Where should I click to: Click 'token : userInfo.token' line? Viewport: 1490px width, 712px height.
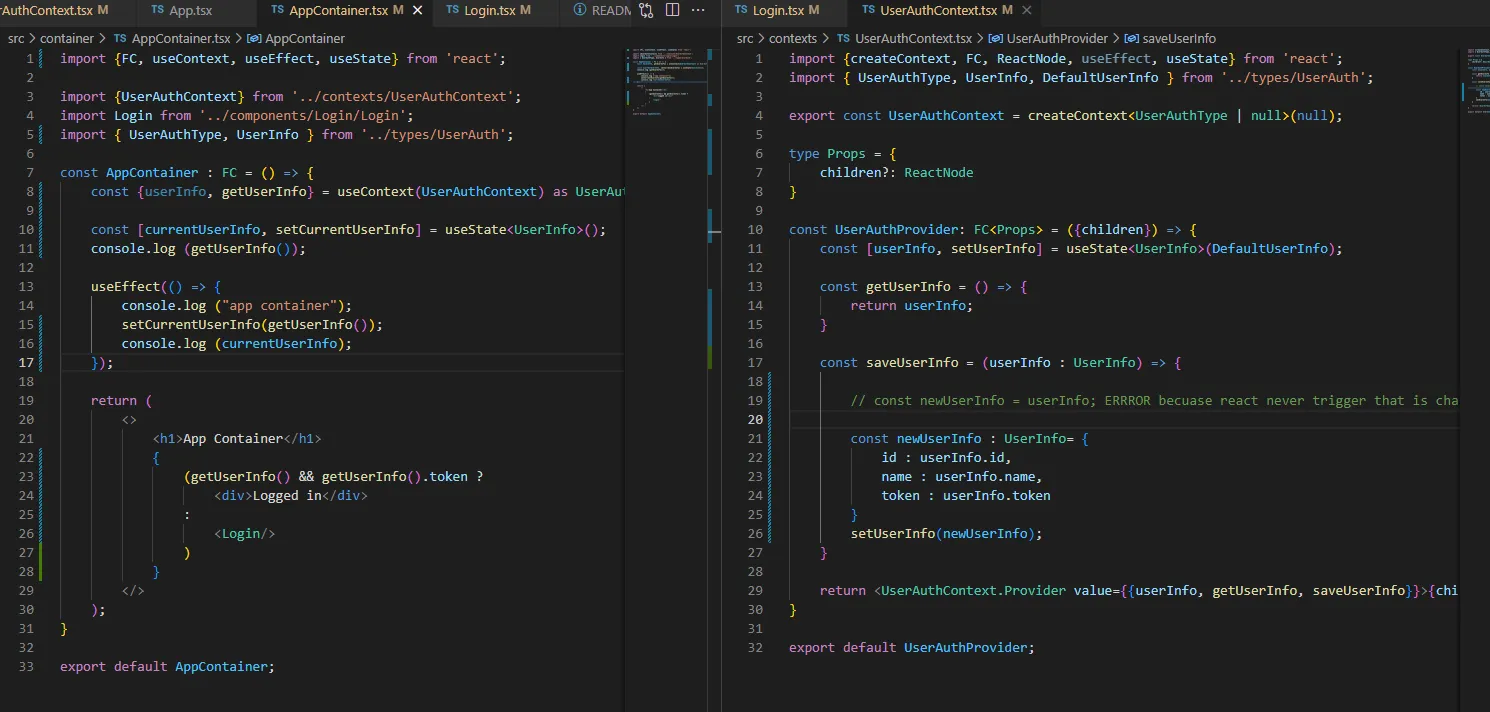[966, 495]
